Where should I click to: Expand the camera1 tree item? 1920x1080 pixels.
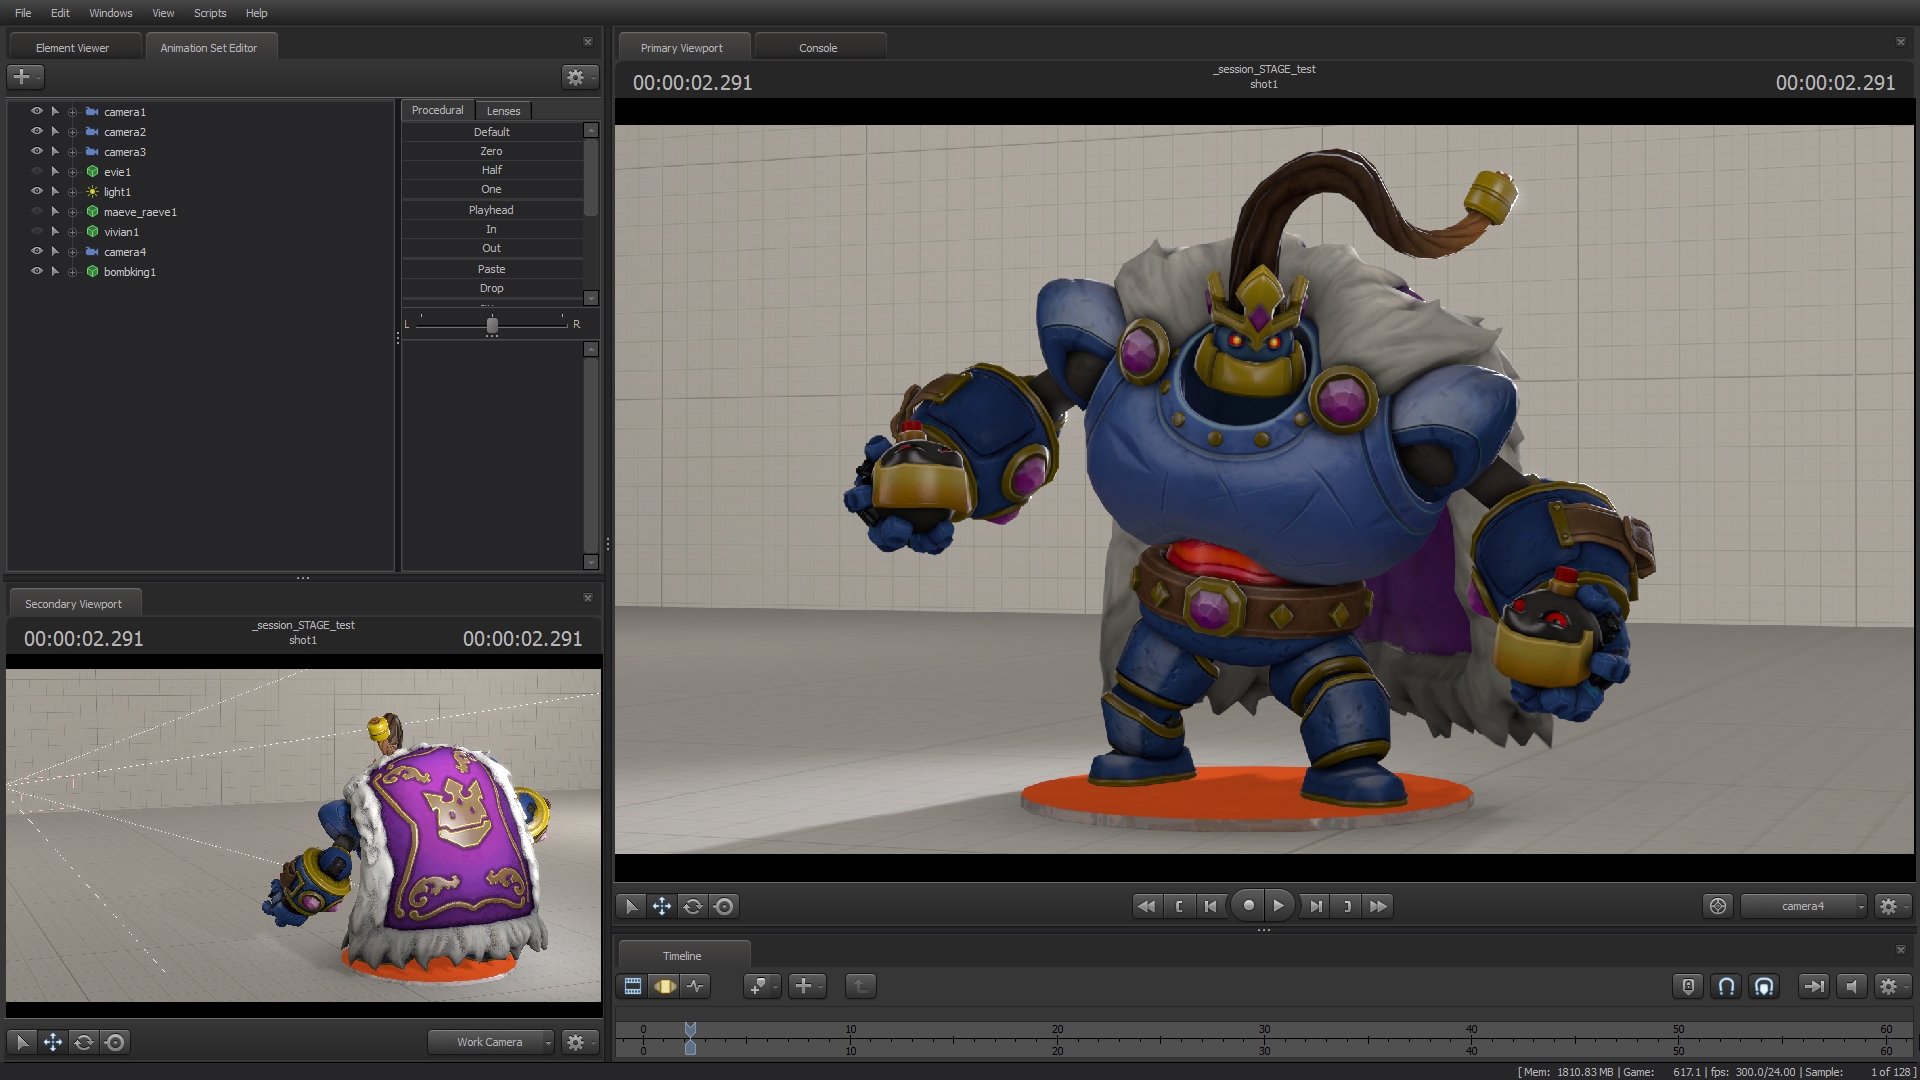click(55, 112)
